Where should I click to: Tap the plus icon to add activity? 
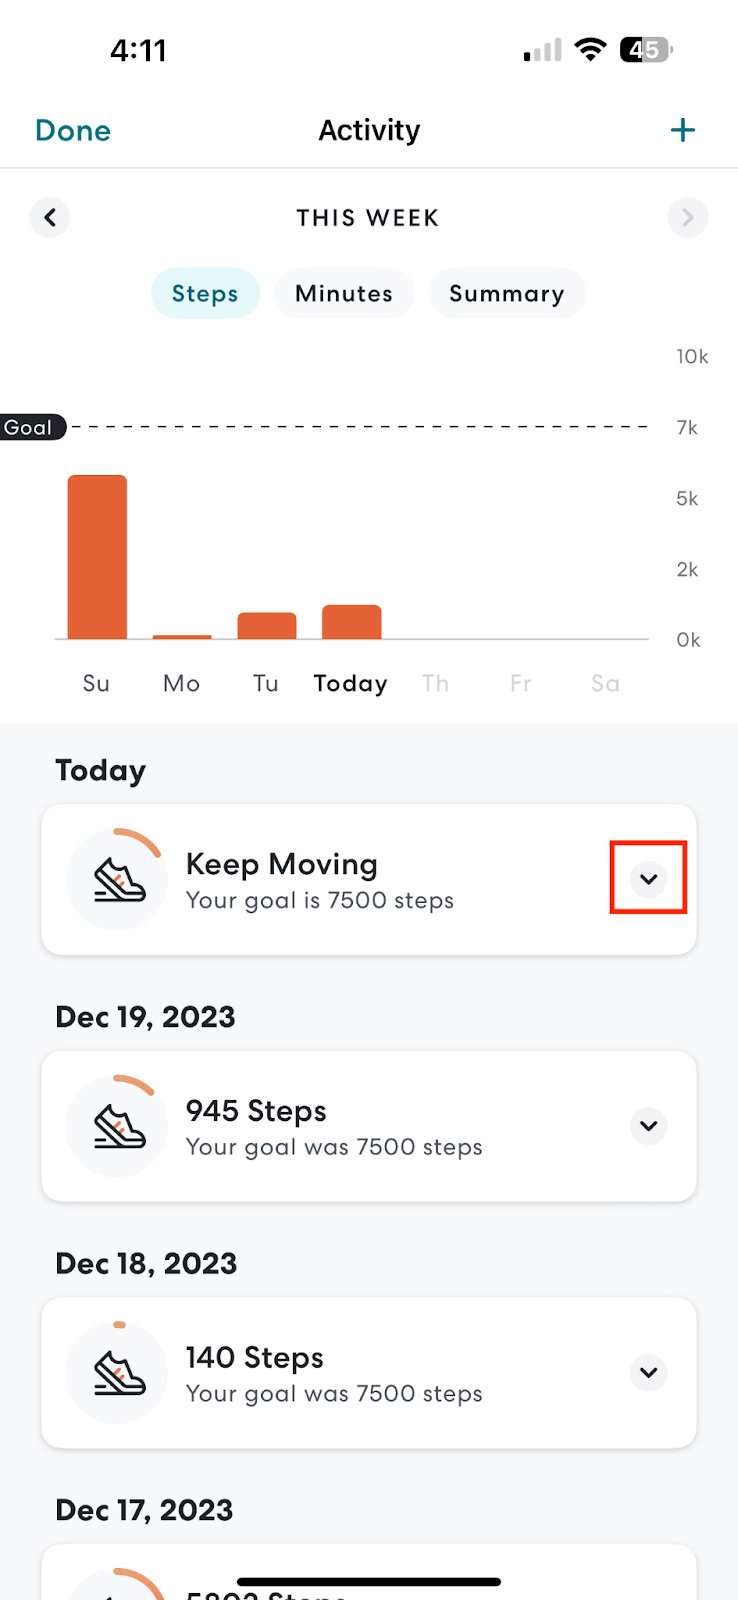(683, 130)
